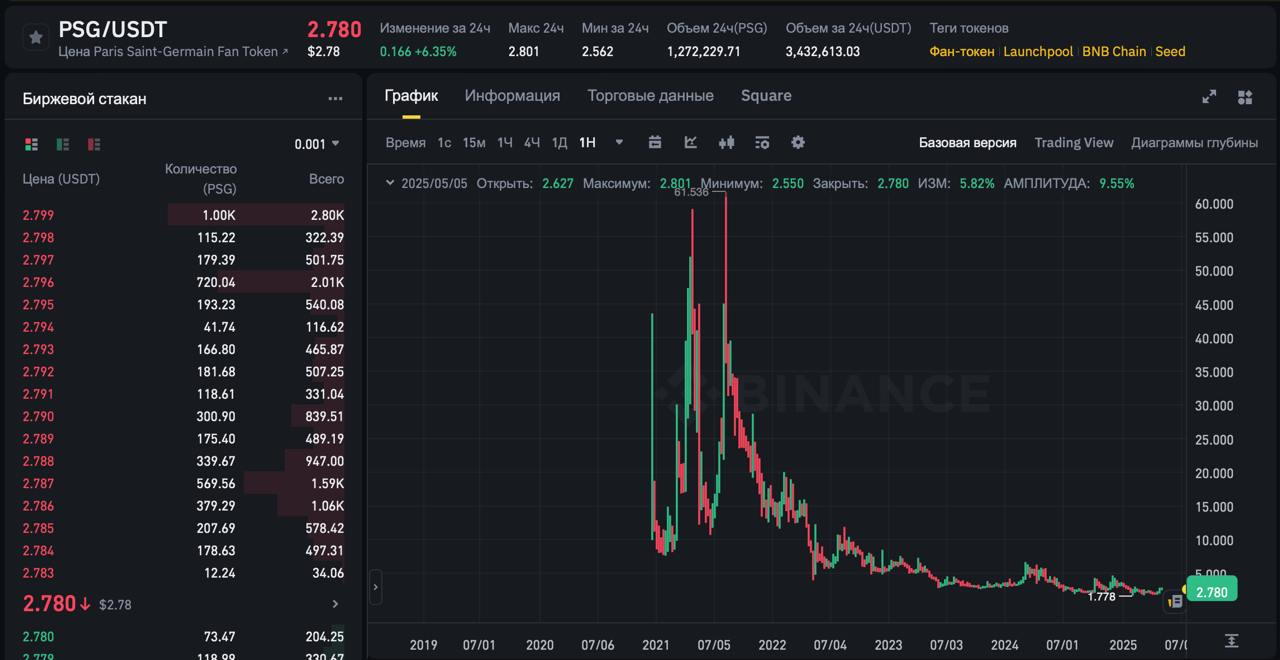
Task: Click the PSG/USDT pair name
Action: coord(113,29)
